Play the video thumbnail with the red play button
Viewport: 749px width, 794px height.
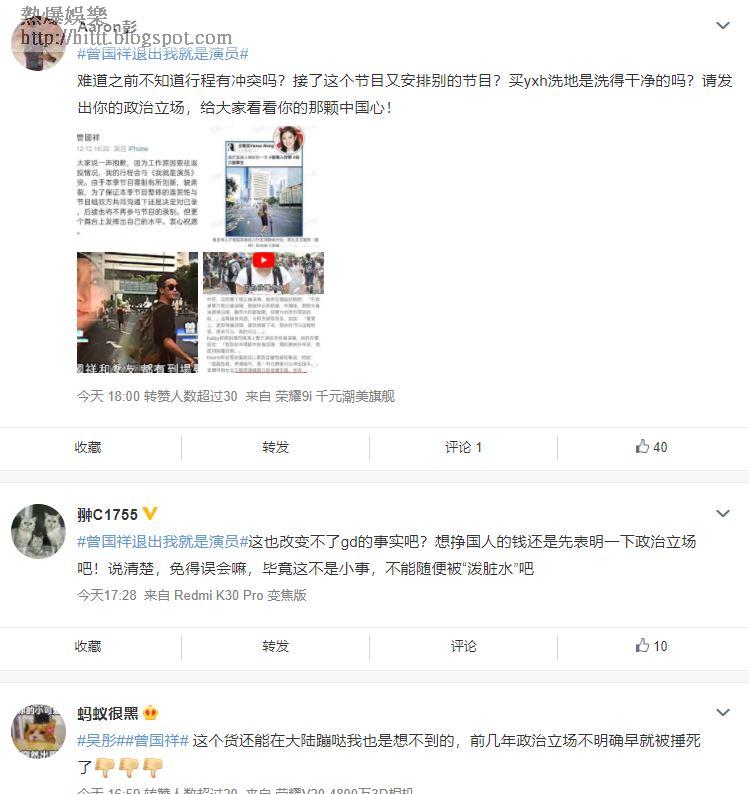(x=263, y=312)
